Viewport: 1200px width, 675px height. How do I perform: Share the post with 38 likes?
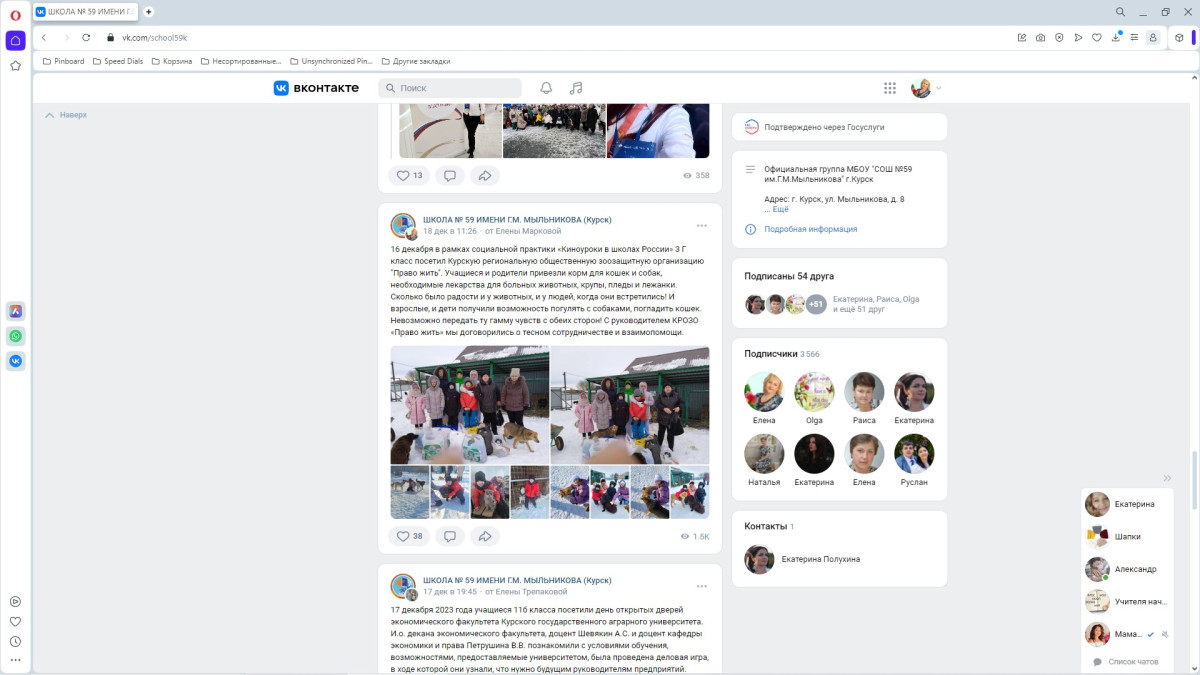[x=485, y=536]
